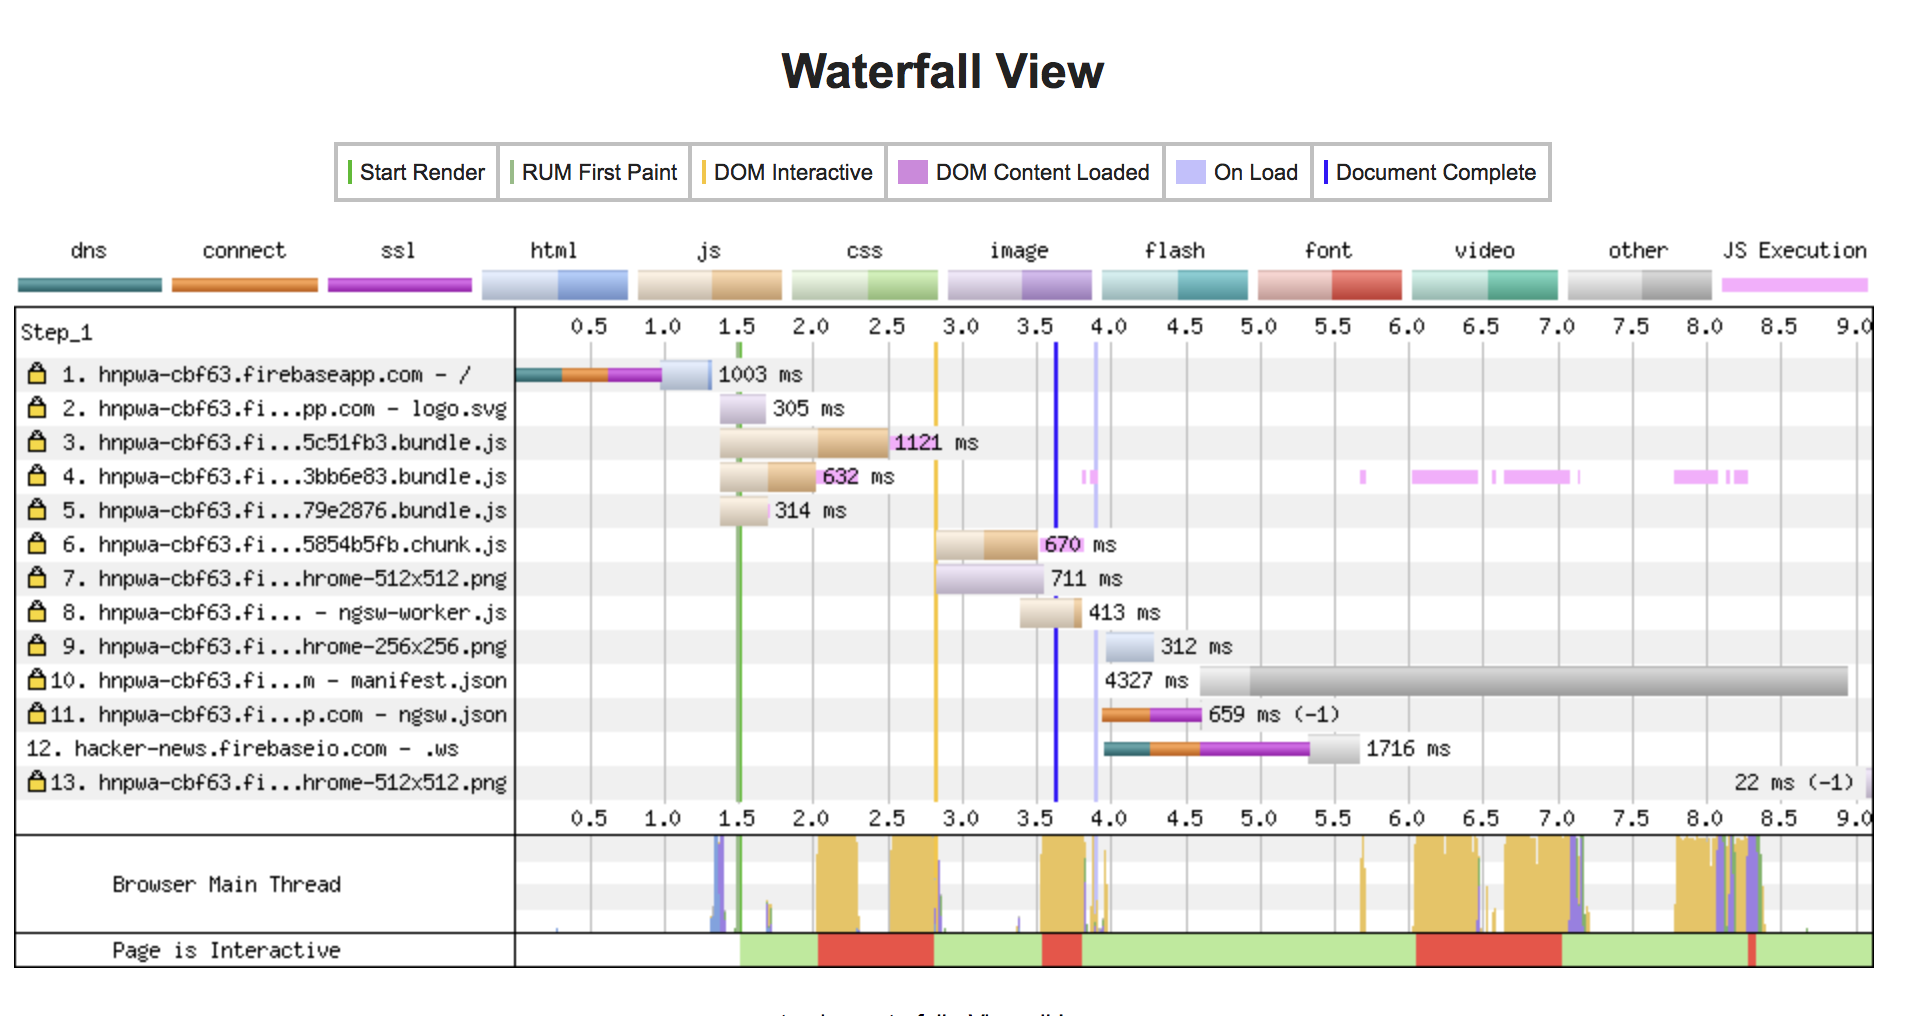The image size is (1914, 1016).
Task: Click the purple ssl color swatch
Action: [399, 285]
